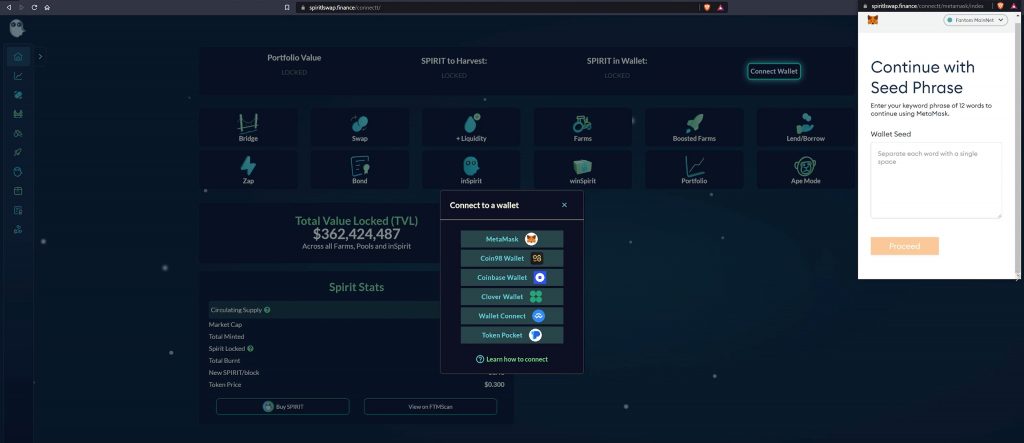Open the Boosted Farms tile
The width and height of the screenshot is (1024, 443).
tap(694, 127)
